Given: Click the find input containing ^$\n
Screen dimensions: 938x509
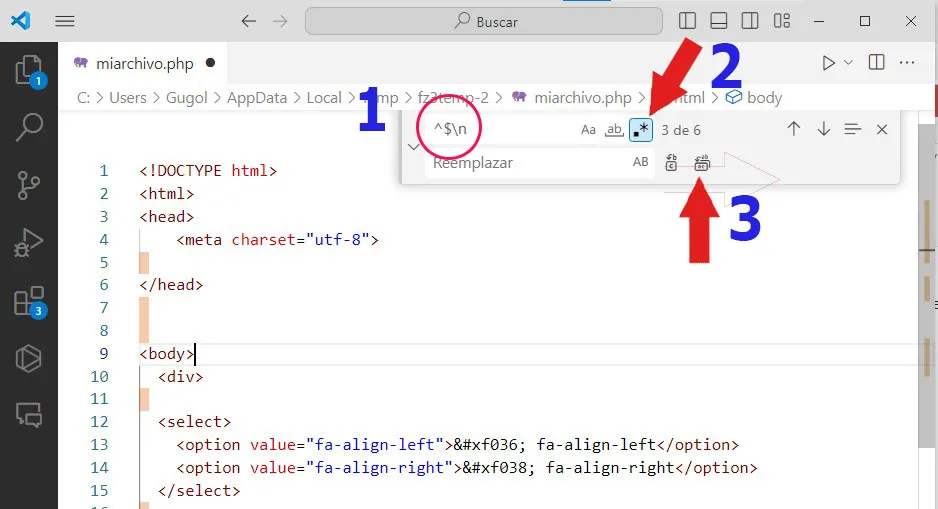Looking at the screenshot, I should tap(500, 129).
